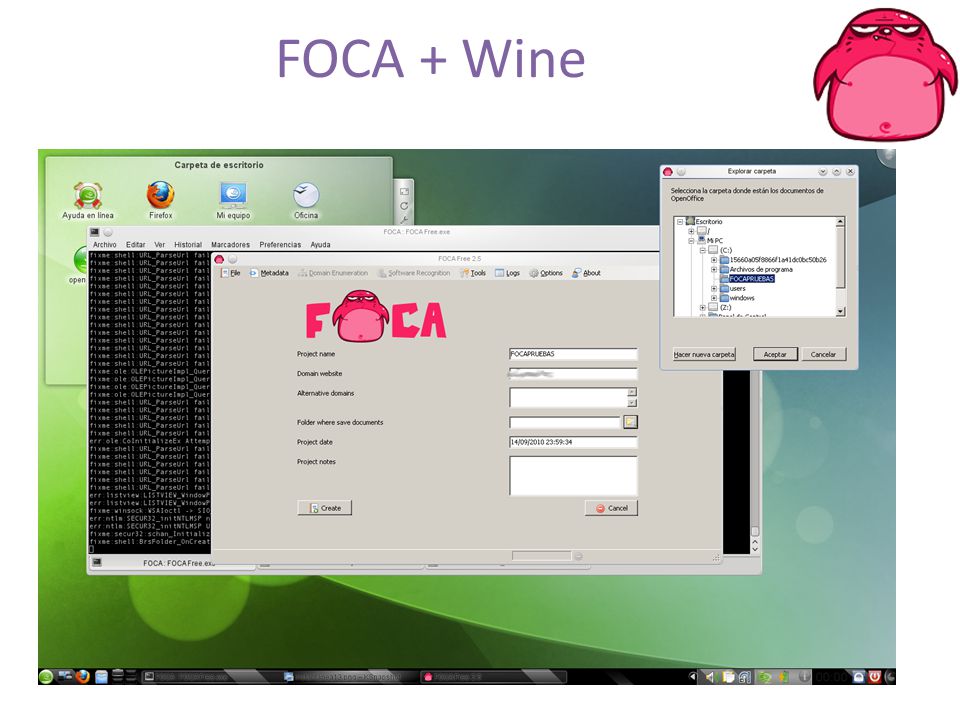Open Historial menu in terminal window
Image resolution: width=960 pixels, height=720 pixels.
(x=188, y=244)
